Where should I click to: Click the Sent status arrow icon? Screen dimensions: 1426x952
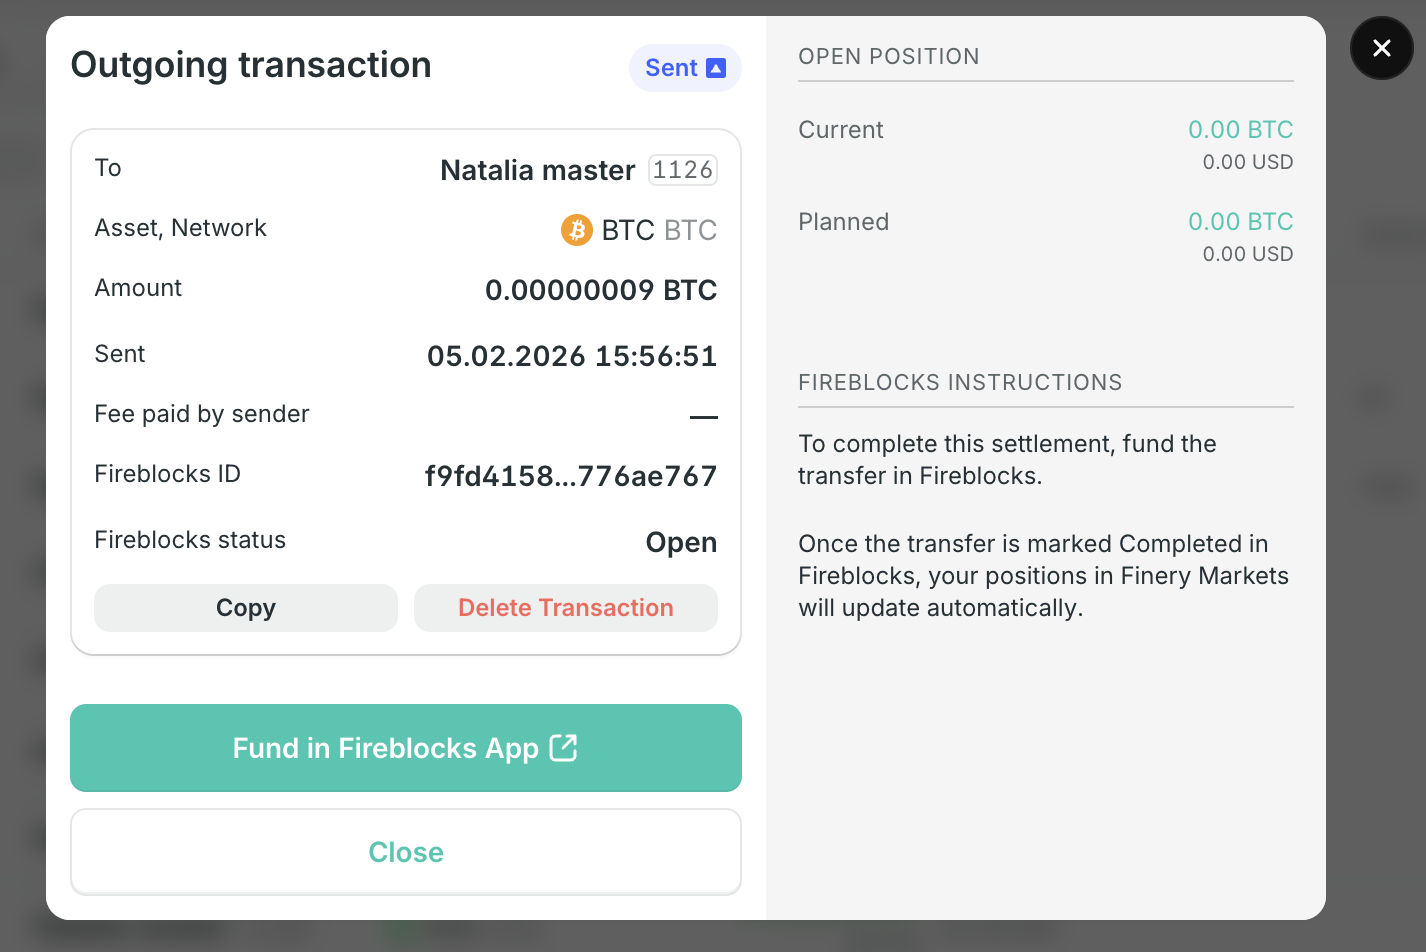point(716,68)
